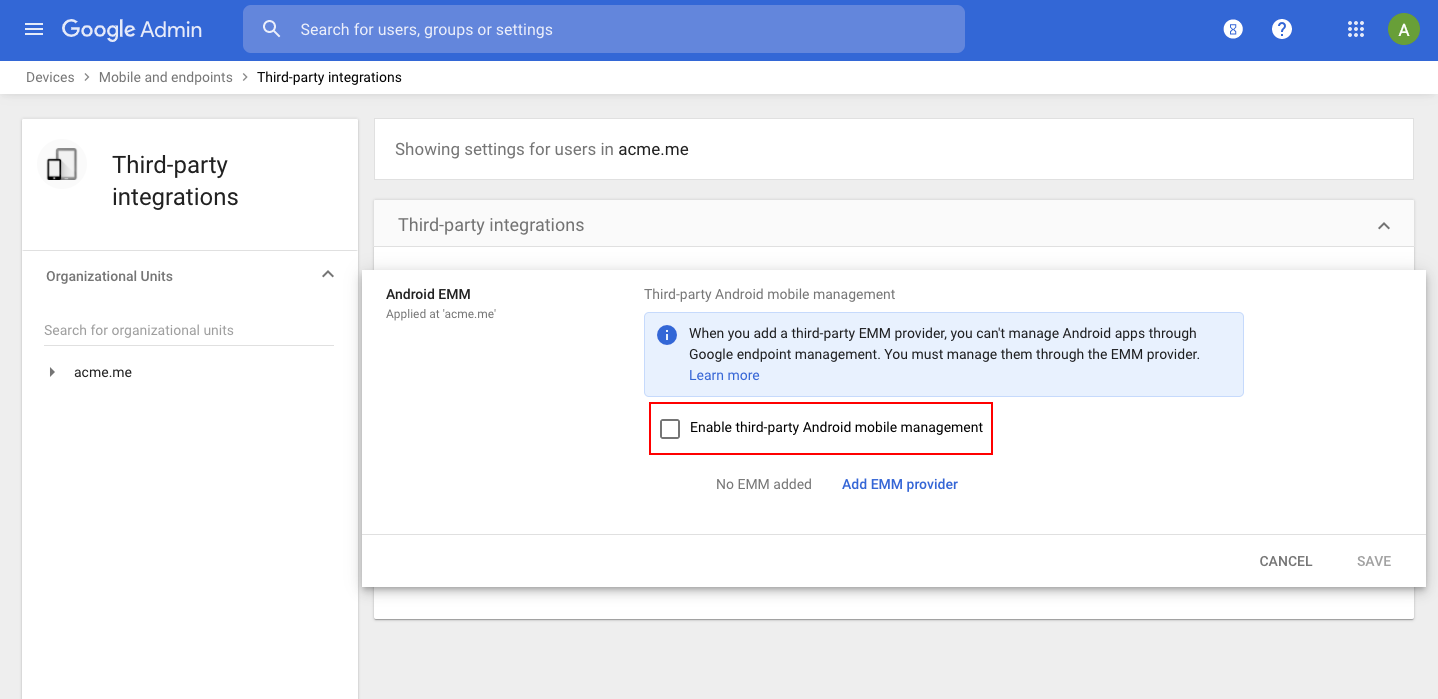Select acme.me in the tree
The width and height of the screenshot is (1438, 699).
click(103, 372)
